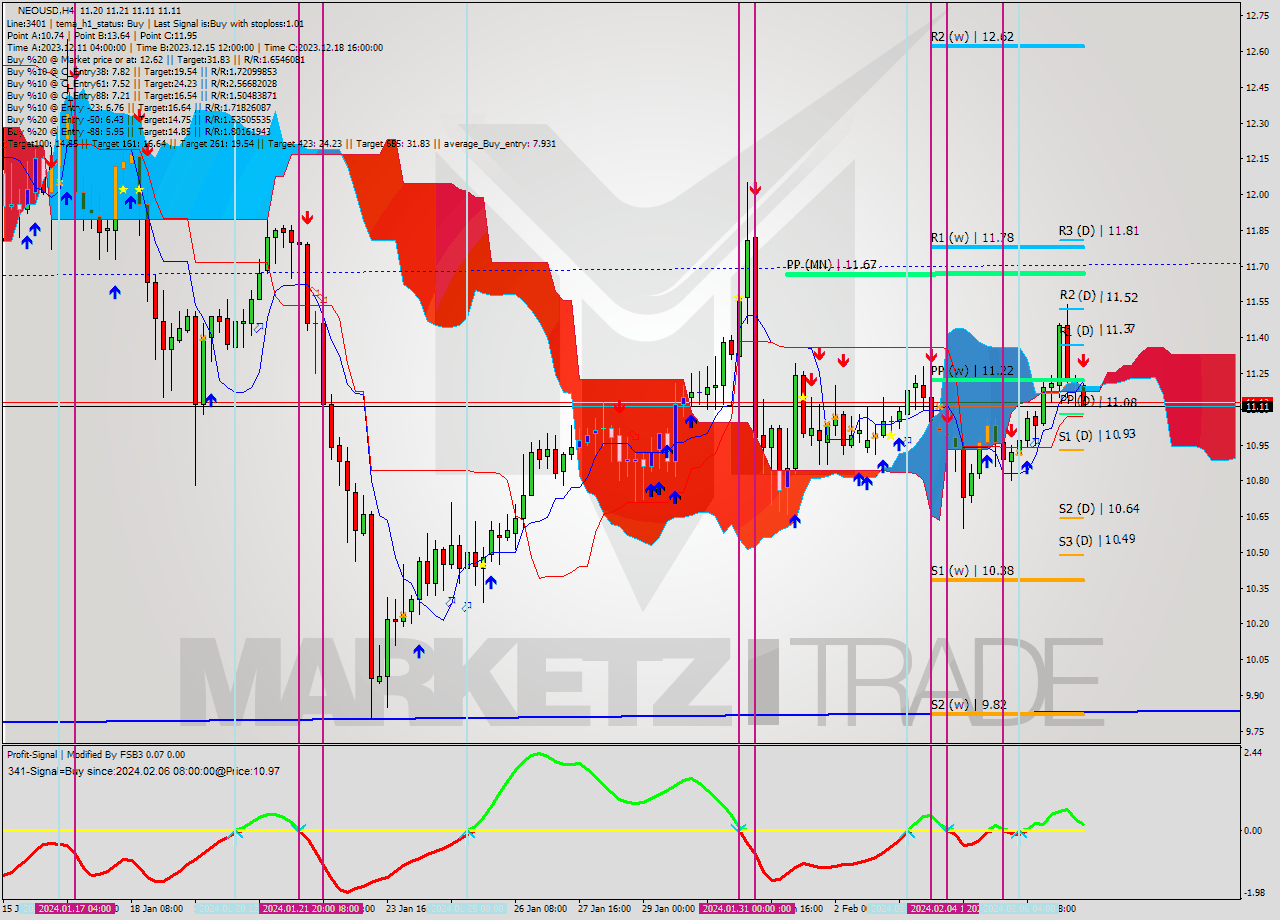Click the current price tag 11.11 on price axis
1280x920 pixels.
tap(1256, 406)
